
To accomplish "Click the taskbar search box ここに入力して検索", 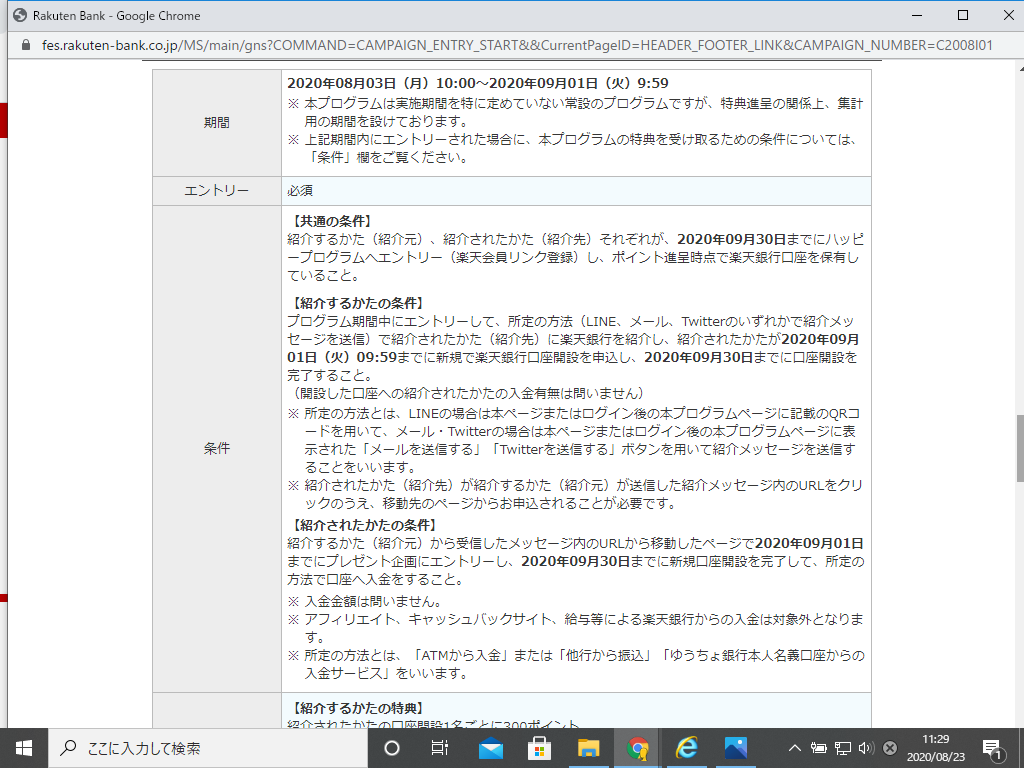I will pyautogui.click(x=208, y=748).
